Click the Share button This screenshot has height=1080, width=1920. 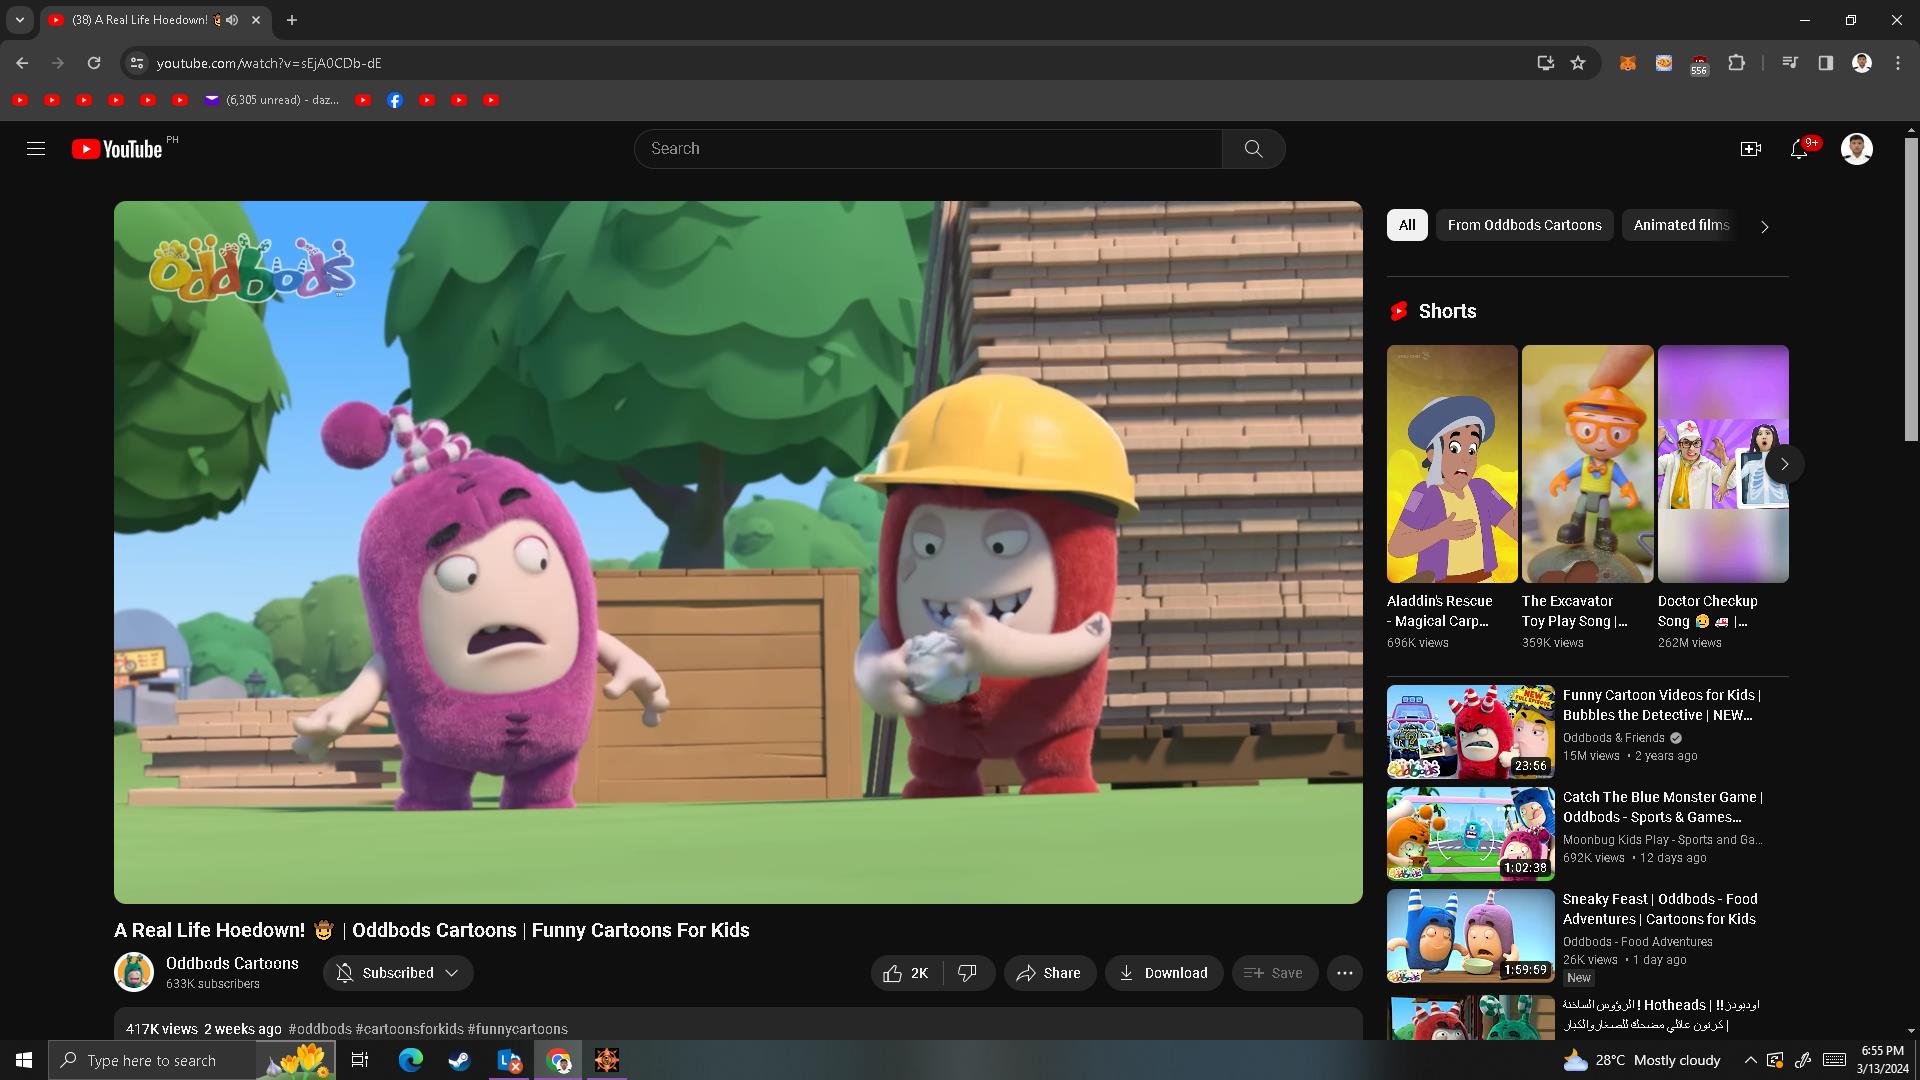point(1049,973)
